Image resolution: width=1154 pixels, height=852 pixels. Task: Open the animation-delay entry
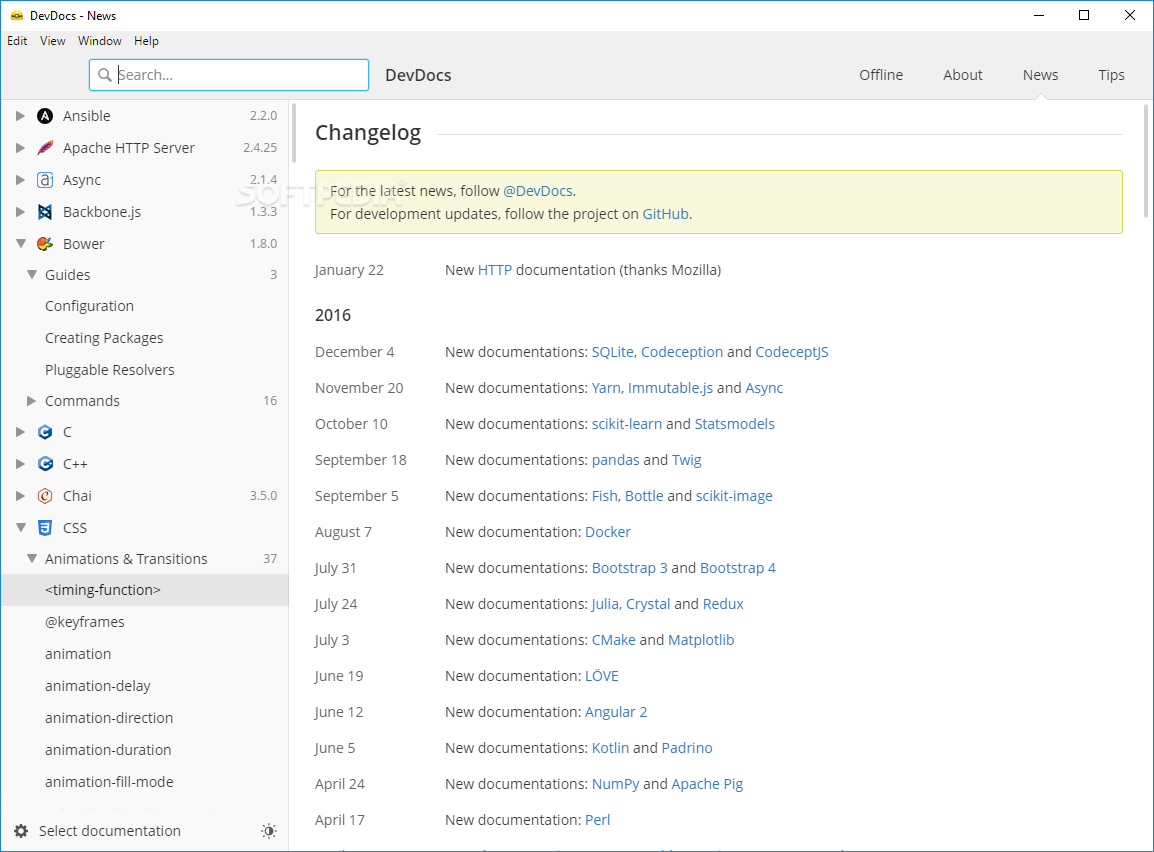point(98,686)
